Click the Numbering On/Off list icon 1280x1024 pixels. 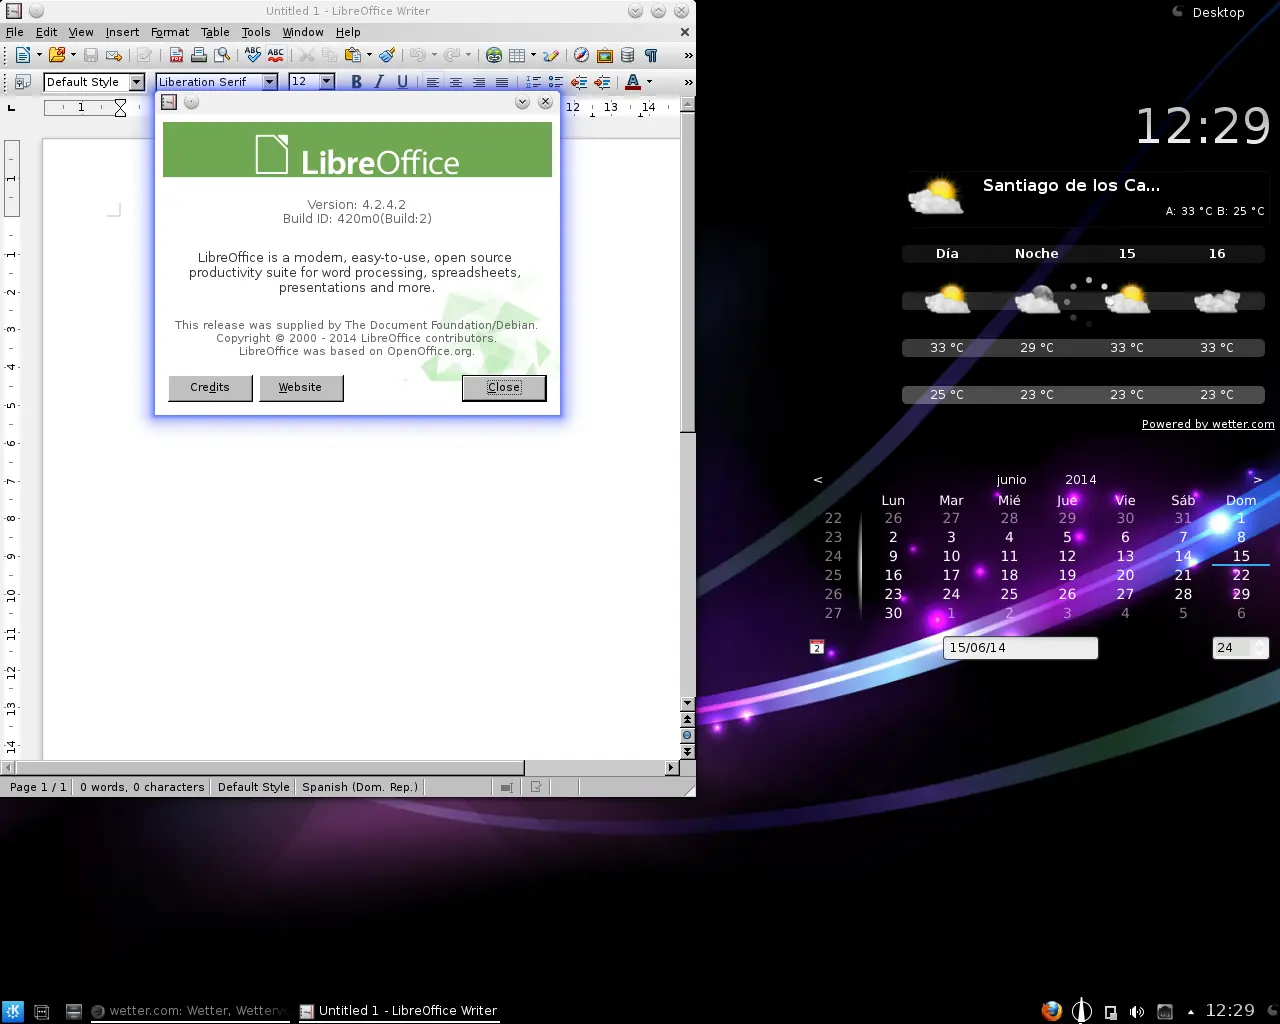(x=533, y=82)
